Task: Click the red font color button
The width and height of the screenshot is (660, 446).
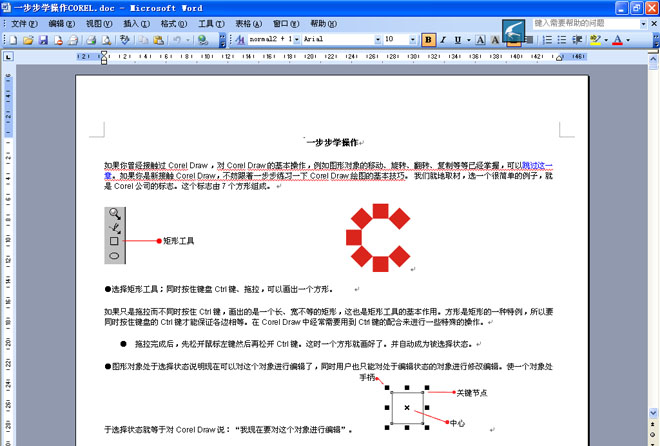Action: pos(615,40)
